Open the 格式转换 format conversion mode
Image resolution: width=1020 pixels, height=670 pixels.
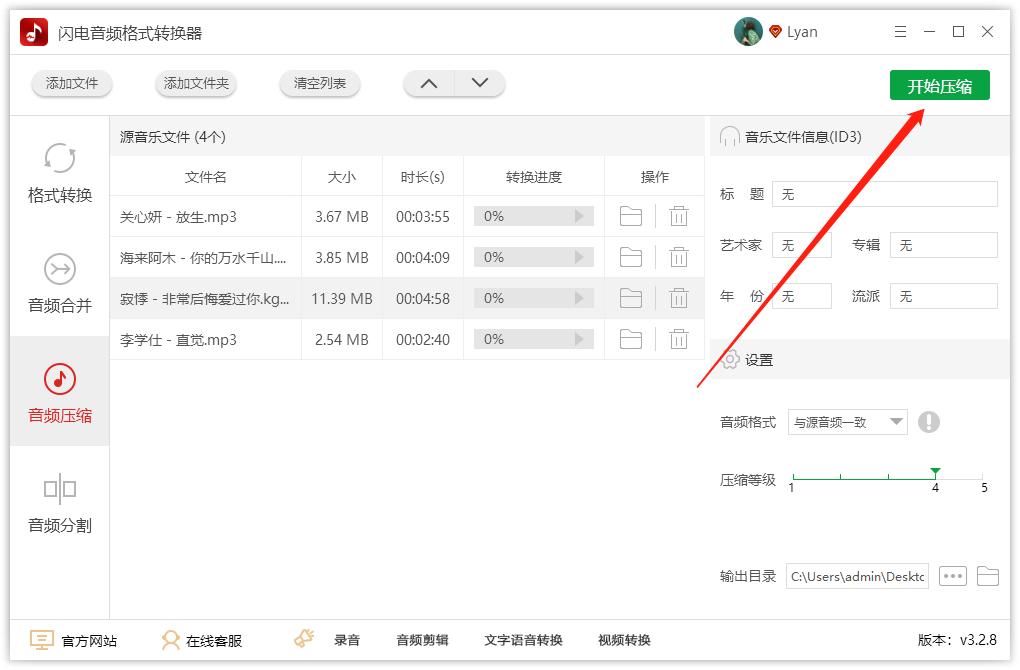60,172
